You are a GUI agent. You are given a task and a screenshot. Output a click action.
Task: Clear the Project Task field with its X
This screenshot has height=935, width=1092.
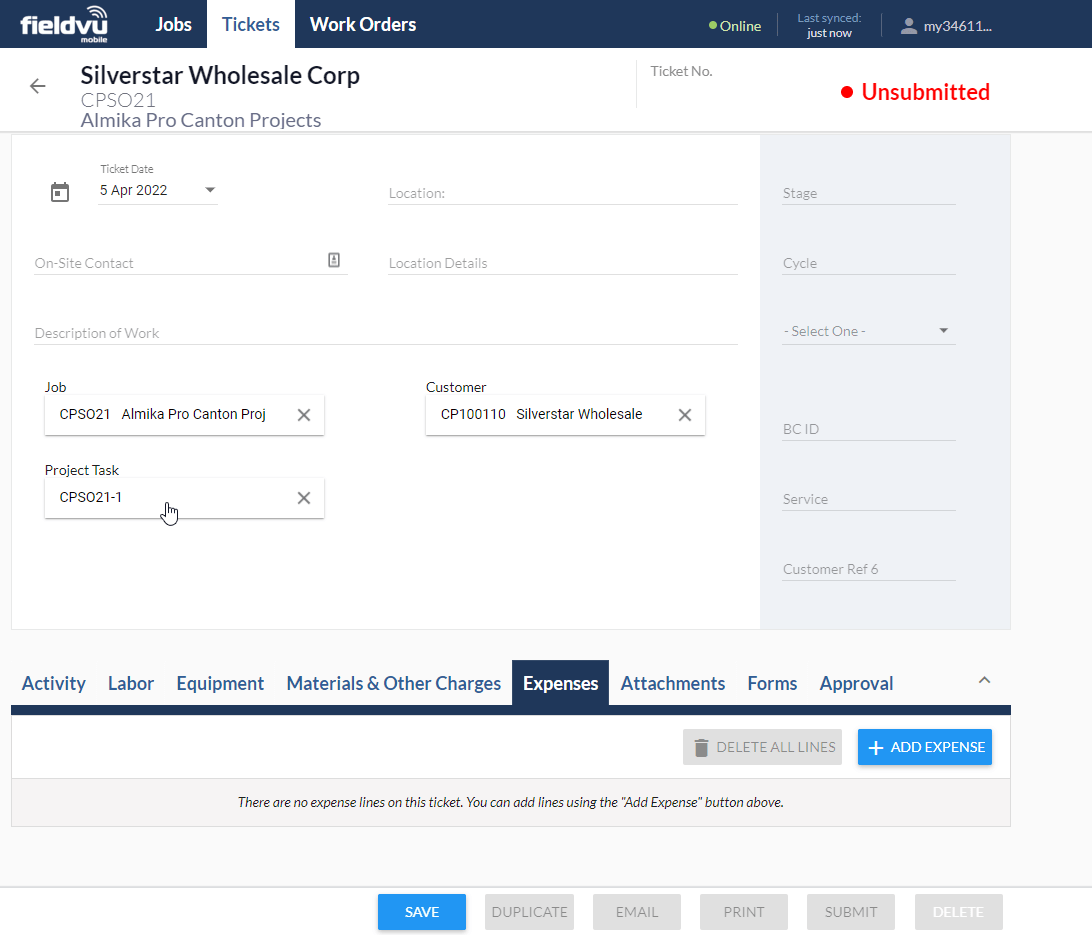(x=304, y=498)
